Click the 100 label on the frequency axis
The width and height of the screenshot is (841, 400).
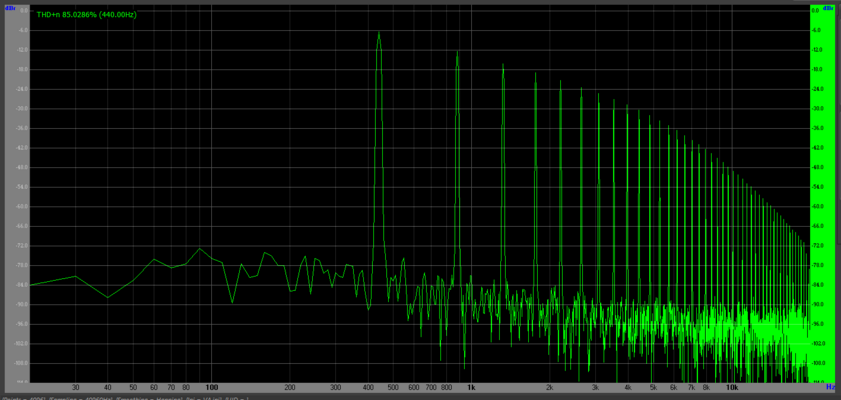pos(211,387)
